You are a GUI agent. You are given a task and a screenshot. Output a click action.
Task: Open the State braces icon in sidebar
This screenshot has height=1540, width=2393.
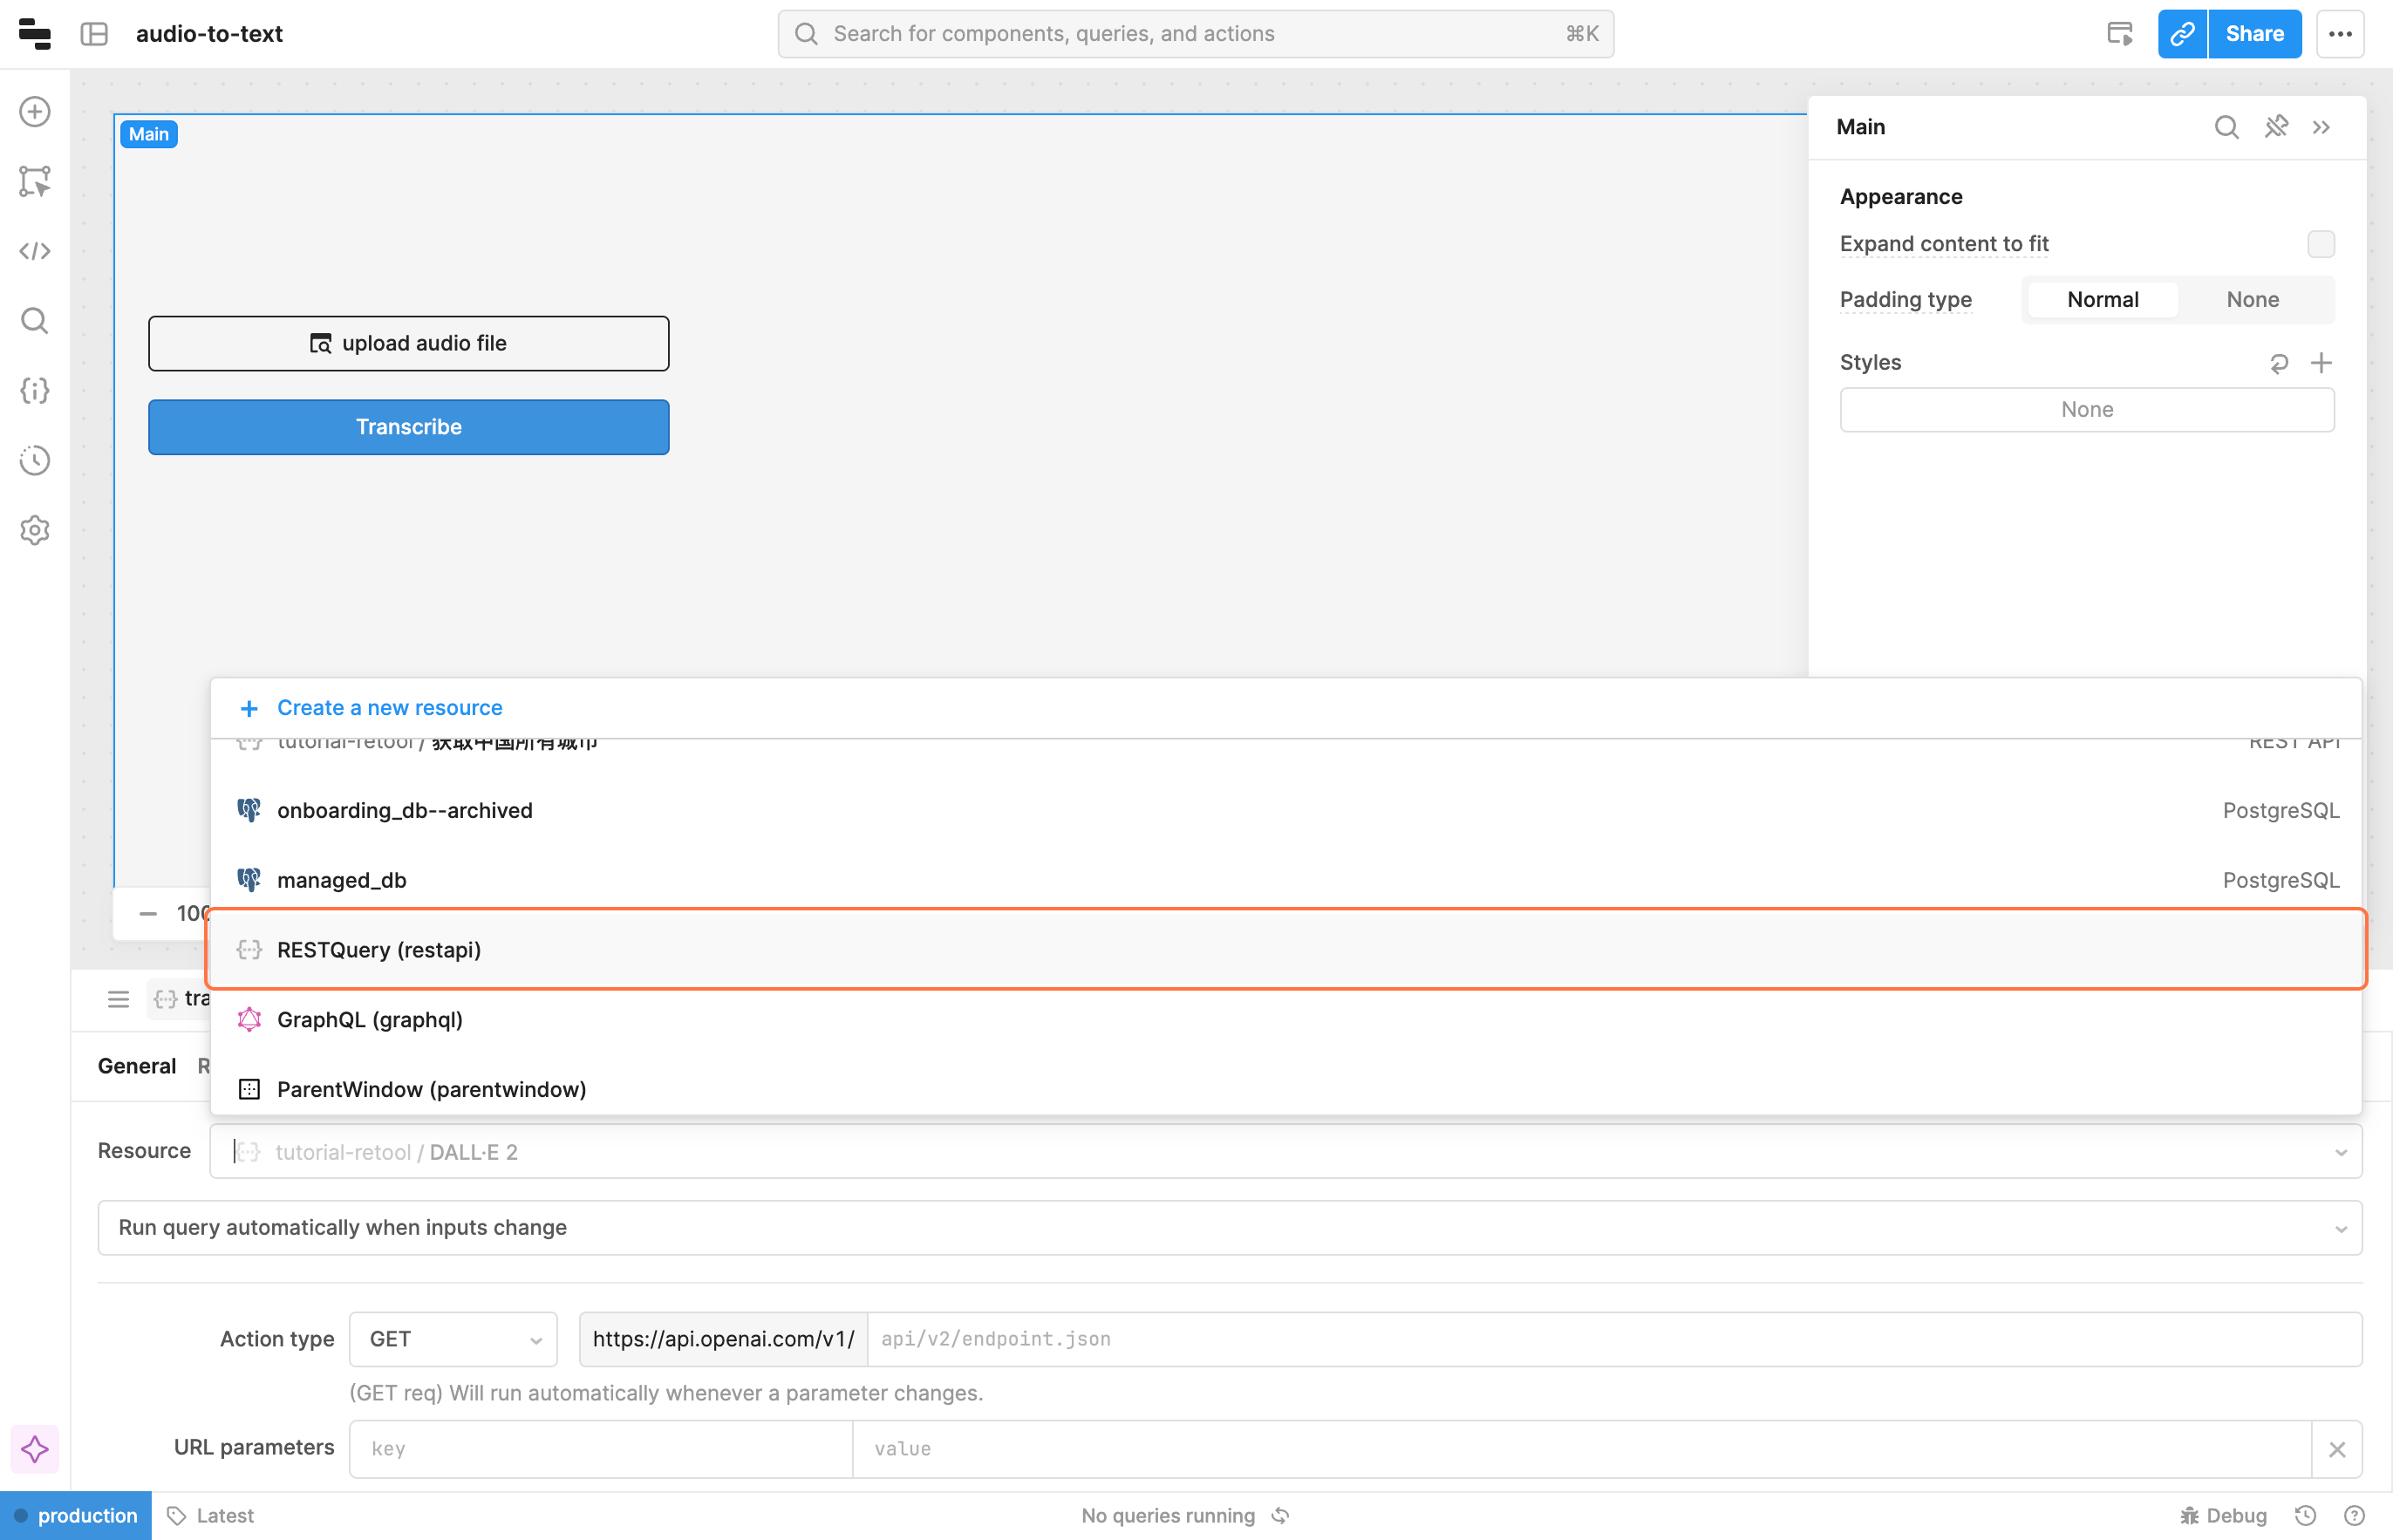(x=35, y=390)
